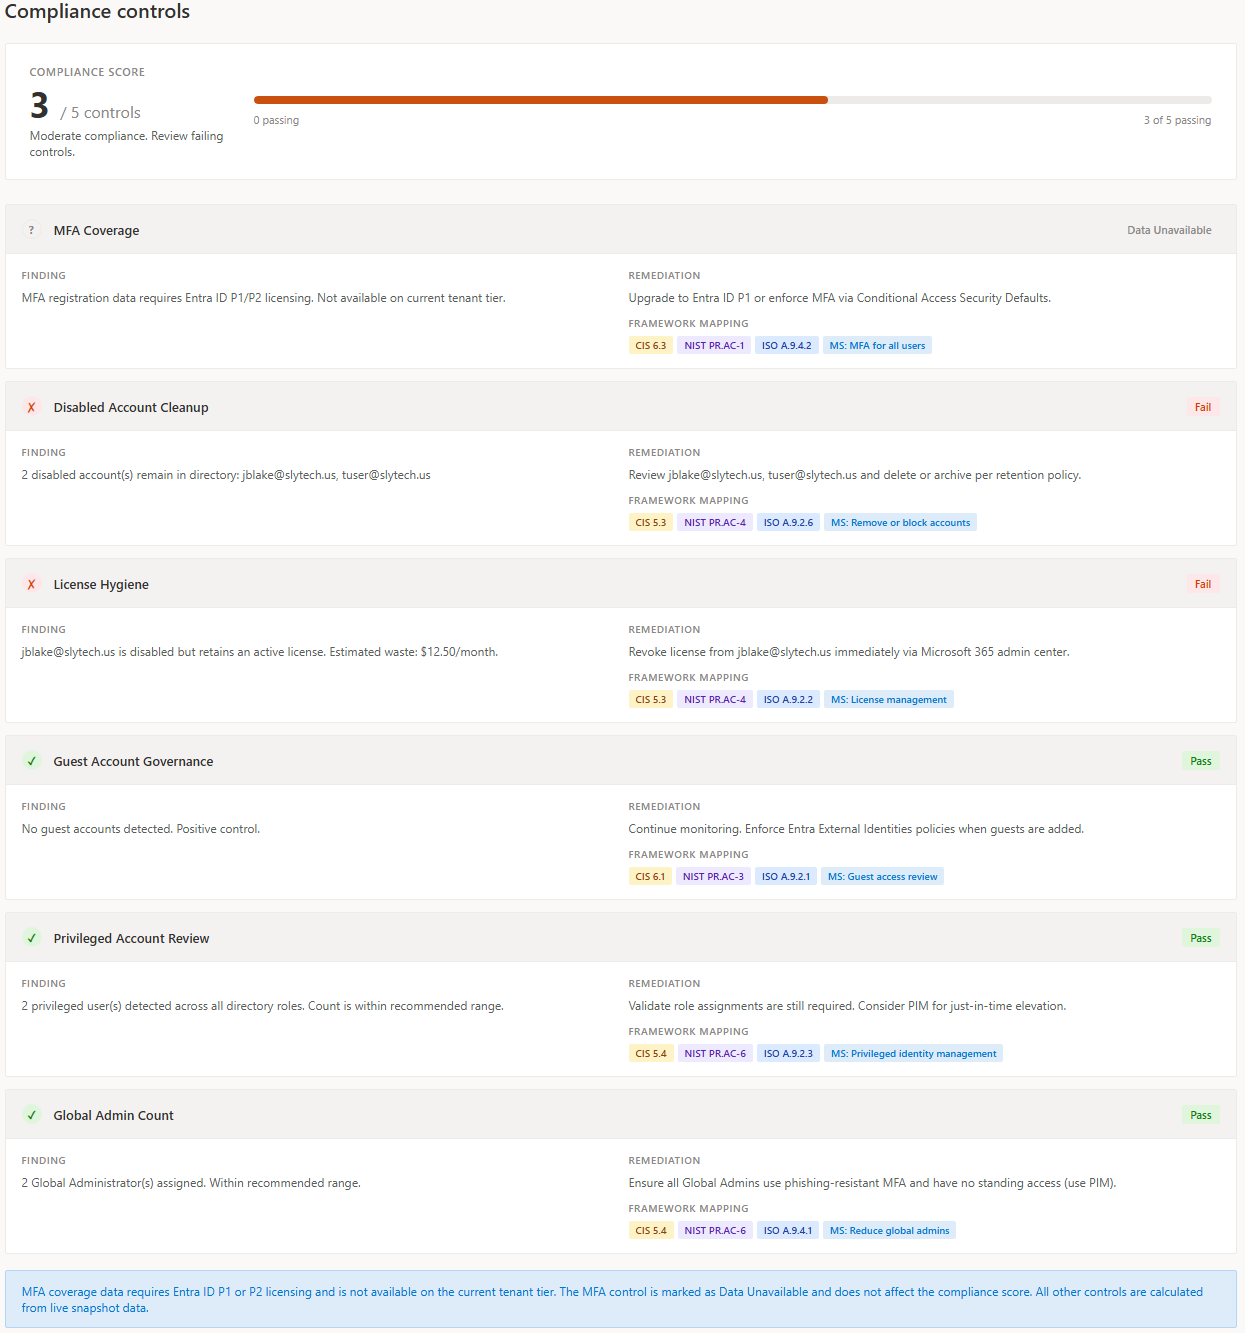Click 'Ensure all Global Admins use phishing-resistant MFA' text
Image resolution: width=1245 pixels, height=1333 pixels.
[872, 1183]
